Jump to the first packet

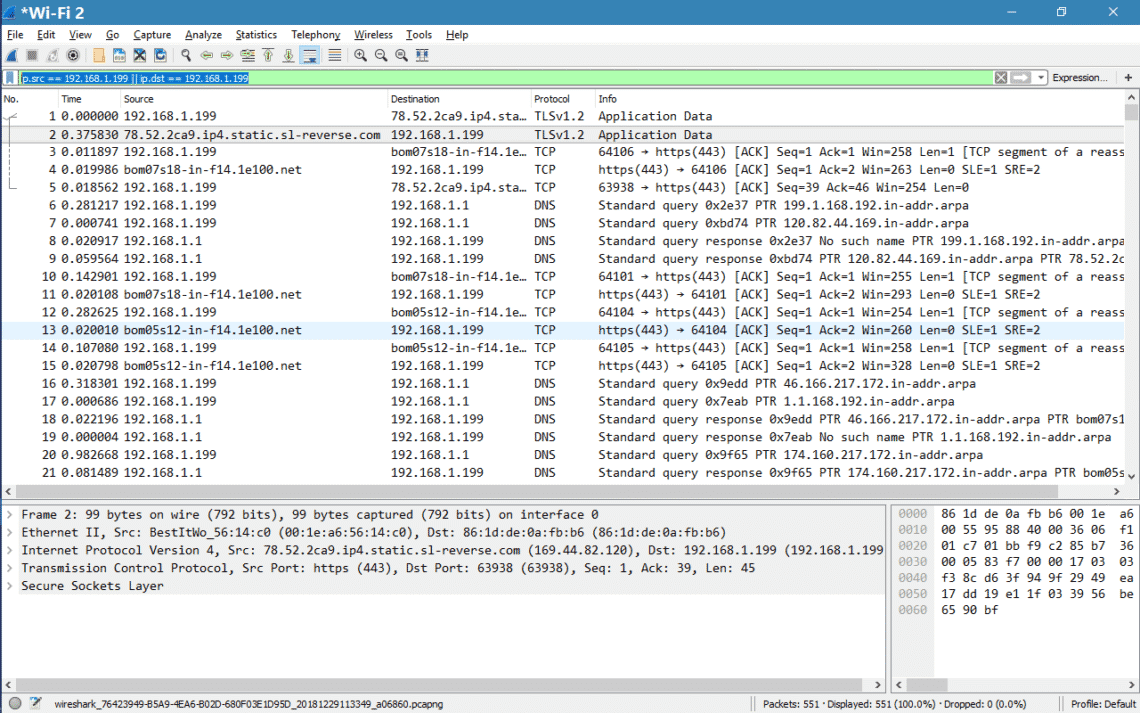(268, 55)
